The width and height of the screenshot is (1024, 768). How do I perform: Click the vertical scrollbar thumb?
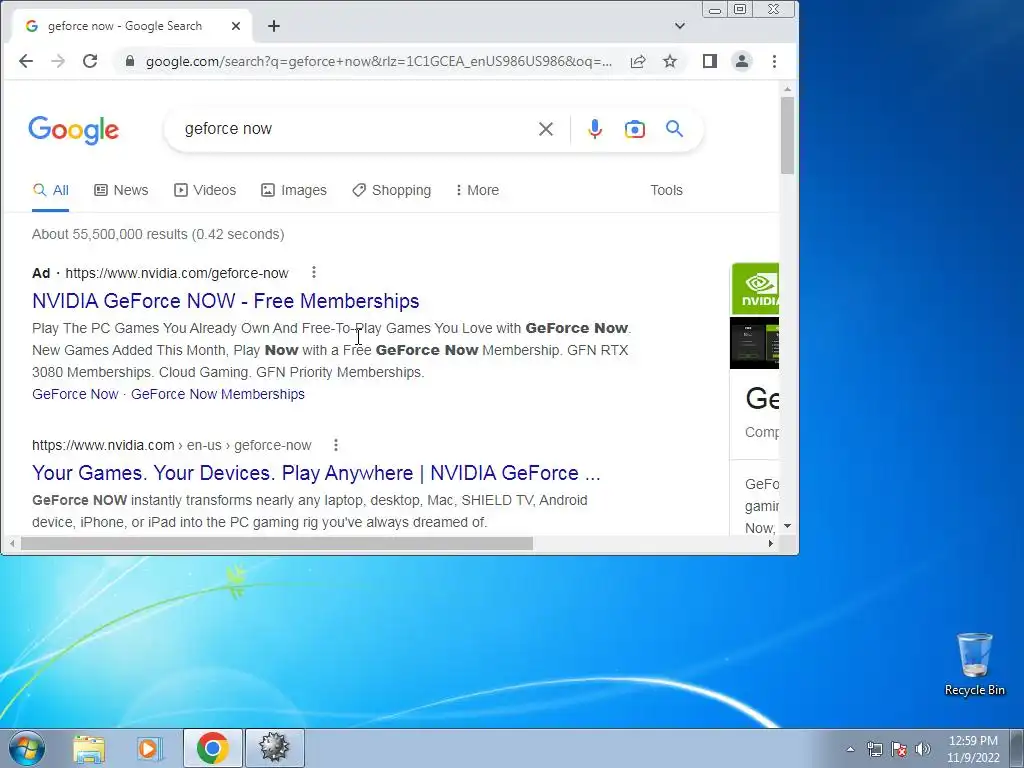[x=788, y=135]
